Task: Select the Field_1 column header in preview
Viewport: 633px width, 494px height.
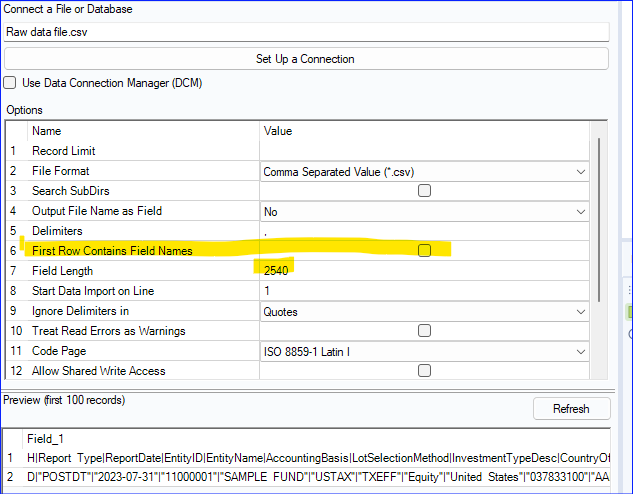Action: click(46, 438)
